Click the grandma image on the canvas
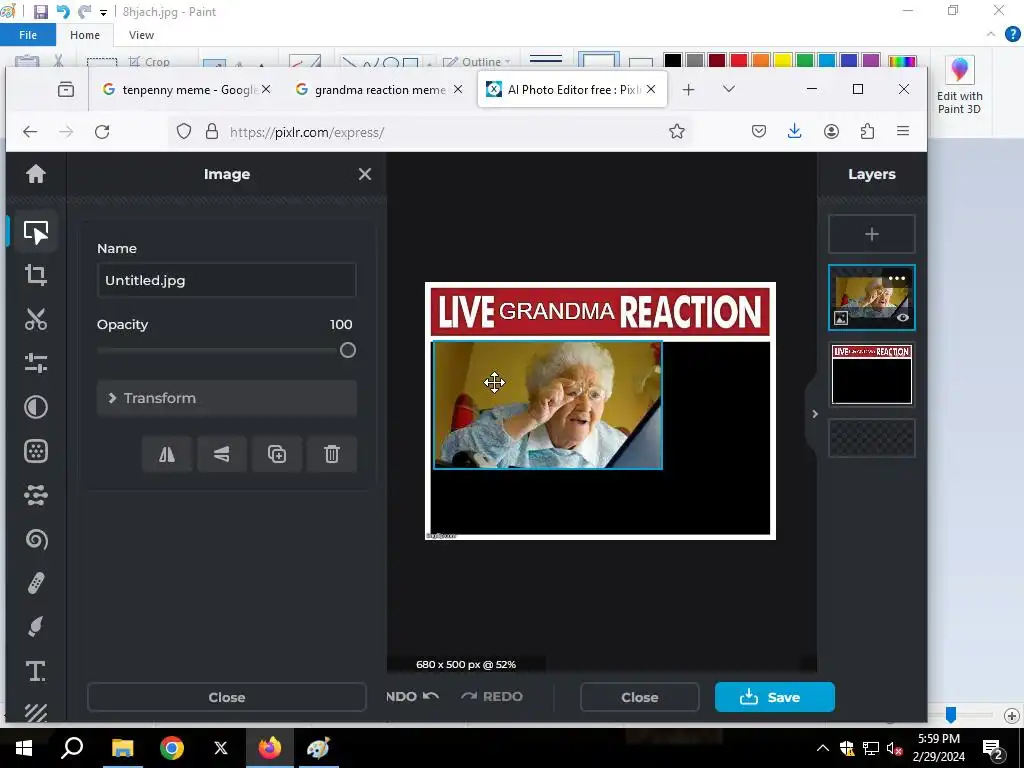 point(548,405)
